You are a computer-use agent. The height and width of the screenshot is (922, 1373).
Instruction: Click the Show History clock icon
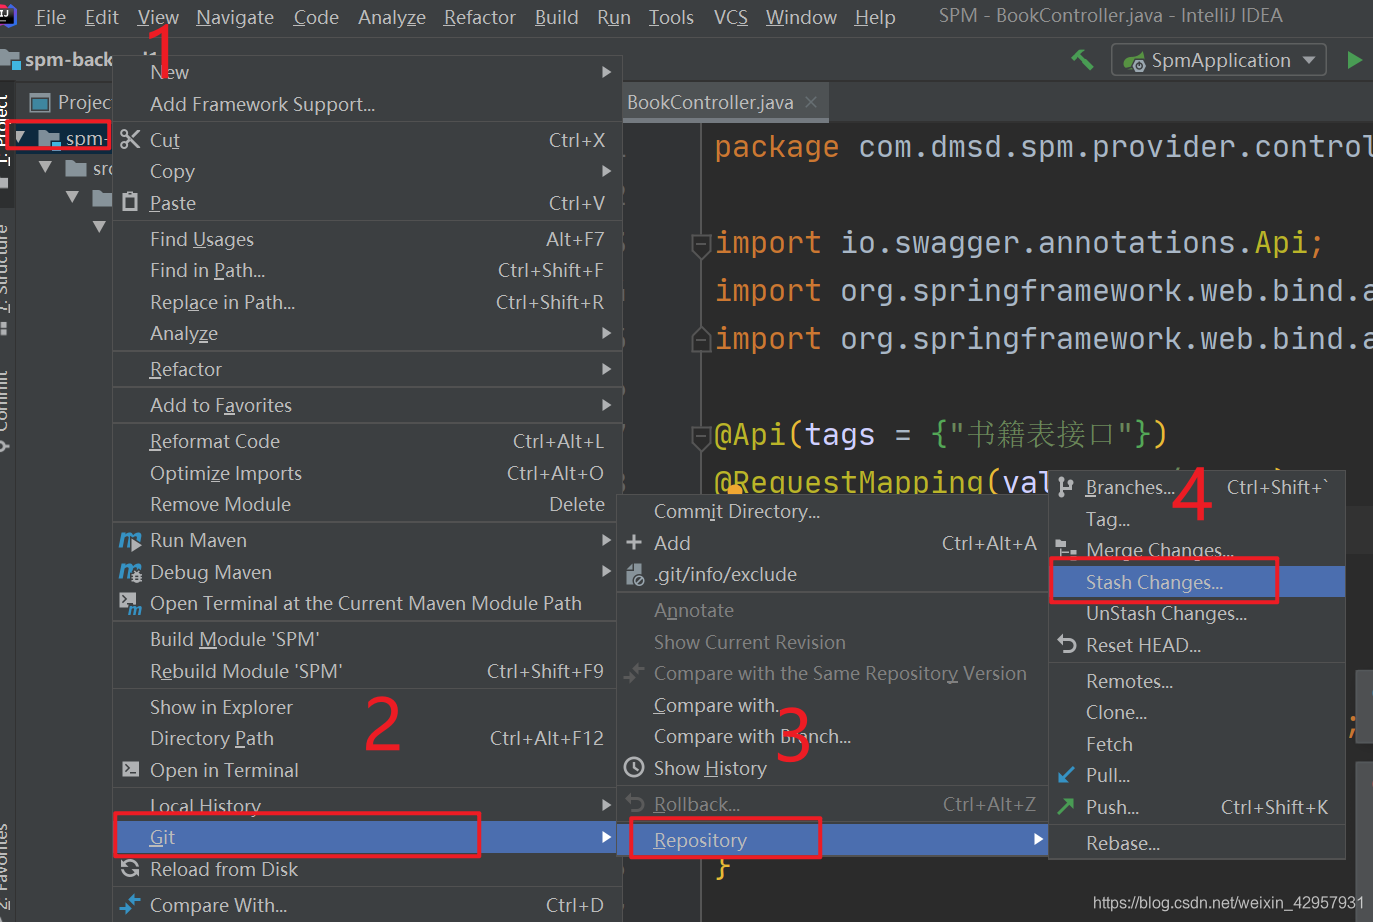(x=634, y=768)
